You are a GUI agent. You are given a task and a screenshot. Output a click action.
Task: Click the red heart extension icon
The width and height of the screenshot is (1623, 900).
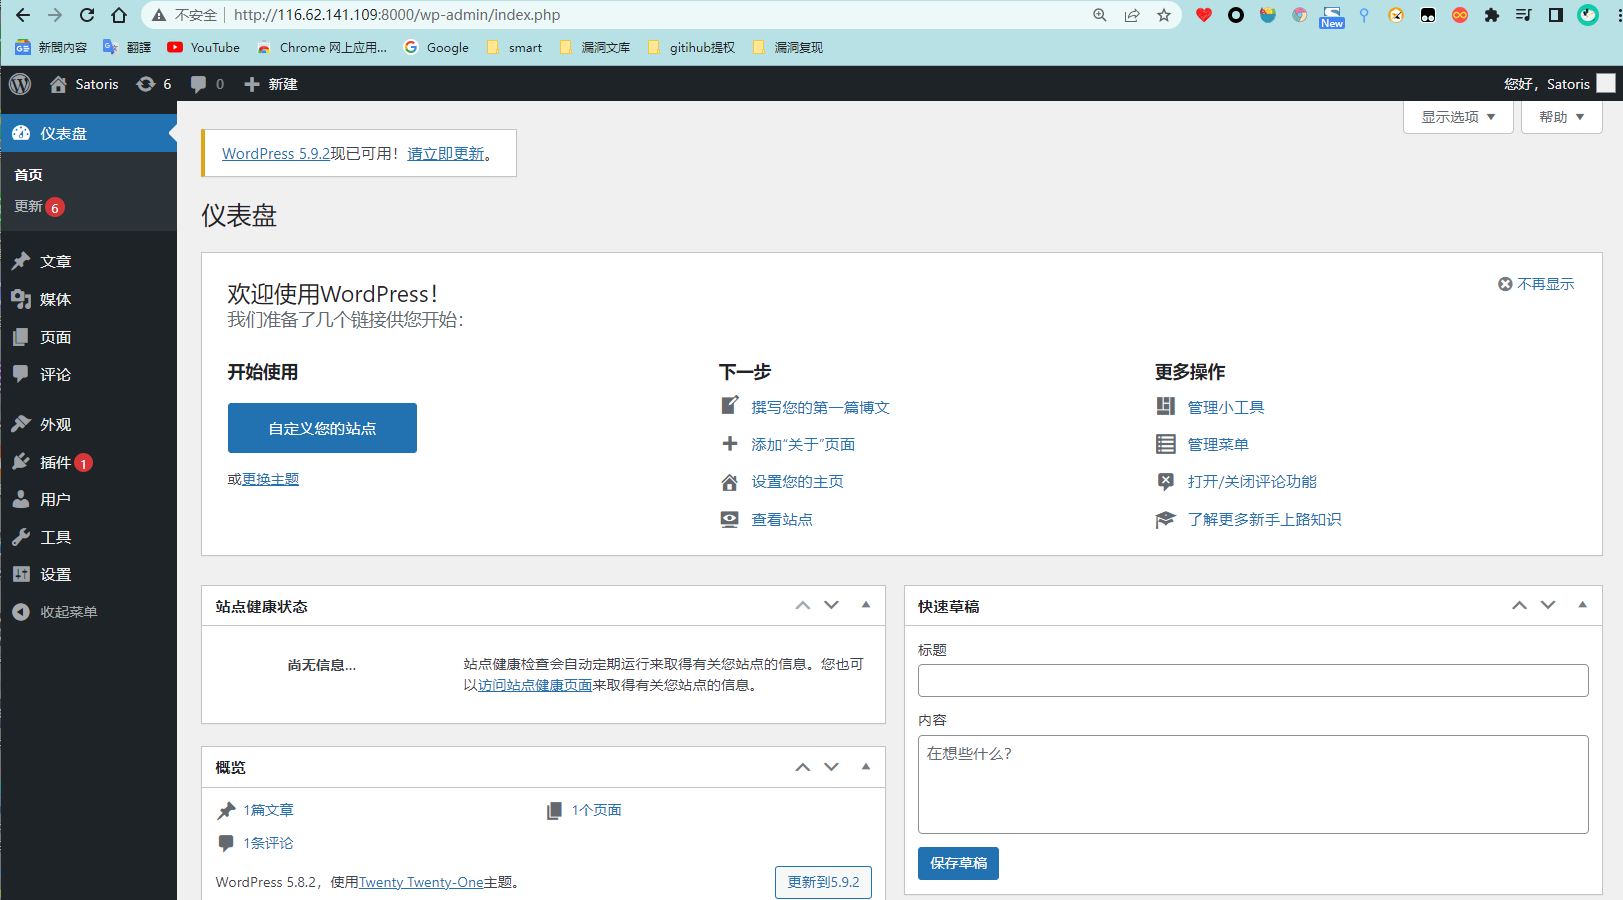[1204, 15]
